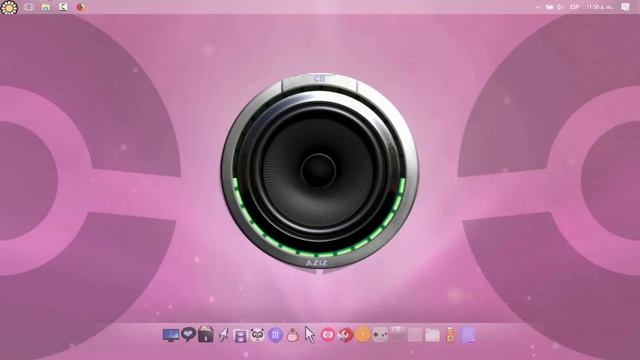Open File Explorer from the top taskbar
The image size is (640, 360).
tap(46, 7)
